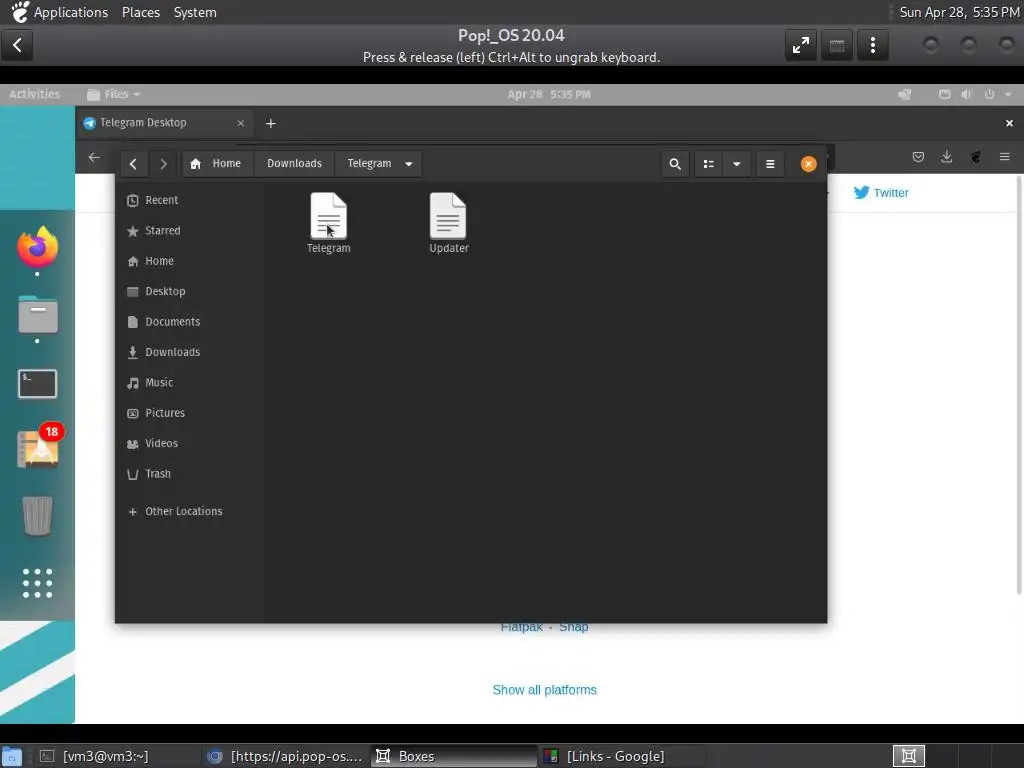Open Trash in Files sidebar

coord(189,474)
